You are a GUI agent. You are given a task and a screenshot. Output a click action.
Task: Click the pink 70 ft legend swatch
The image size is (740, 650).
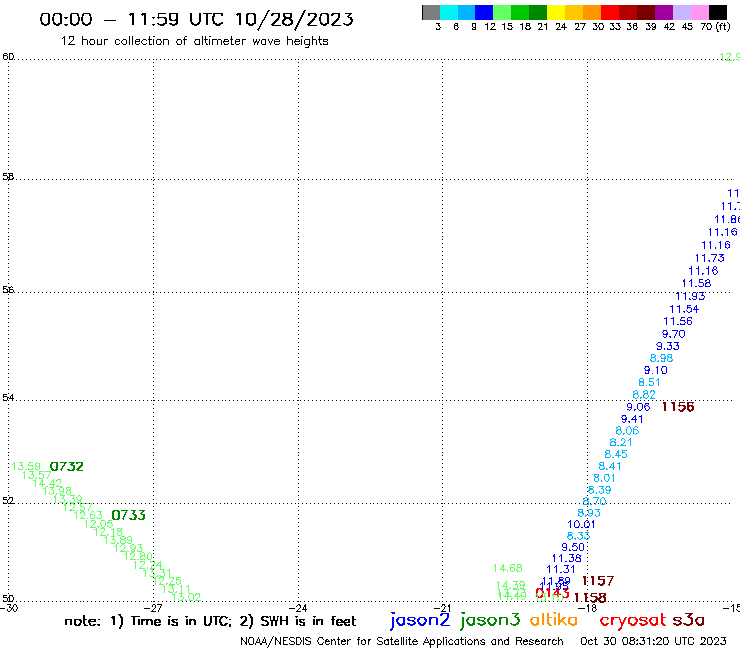click(x=699, y=12)
